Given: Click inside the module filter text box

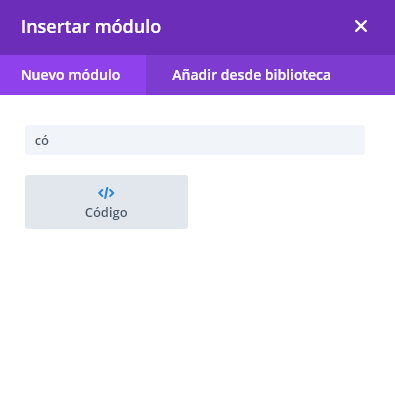Looking at the screenshot, I should pos(195,140).
